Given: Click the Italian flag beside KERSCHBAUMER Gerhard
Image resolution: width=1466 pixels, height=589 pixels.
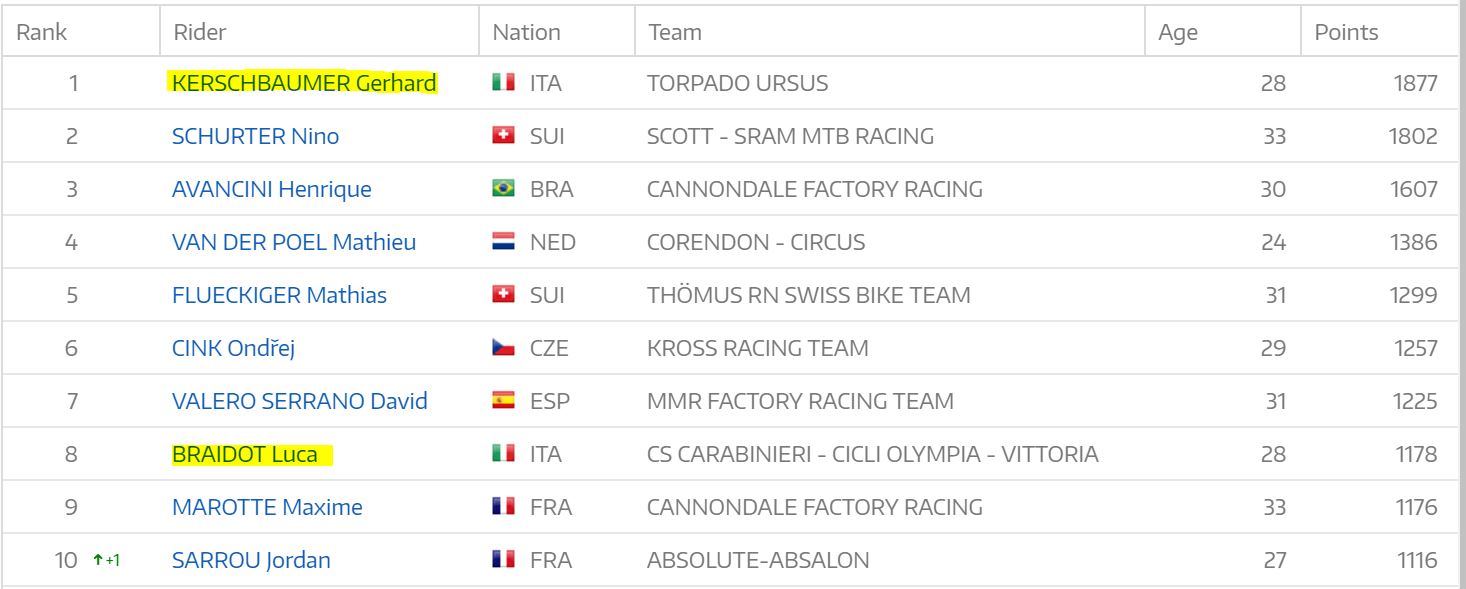Looking at the screenshot, I should click(x=503, y=83).
